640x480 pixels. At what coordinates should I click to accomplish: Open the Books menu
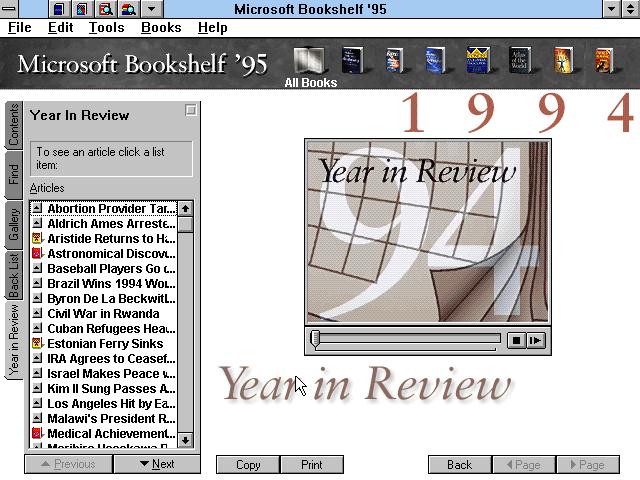161,27
